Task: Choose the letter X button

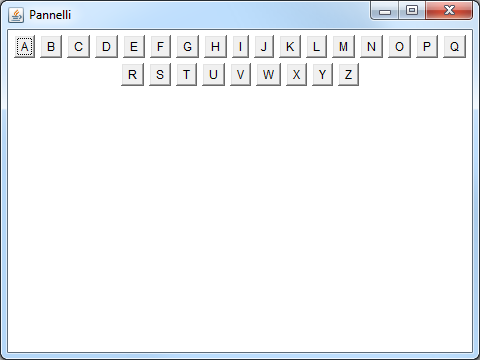Action: (x=296, y=74)
